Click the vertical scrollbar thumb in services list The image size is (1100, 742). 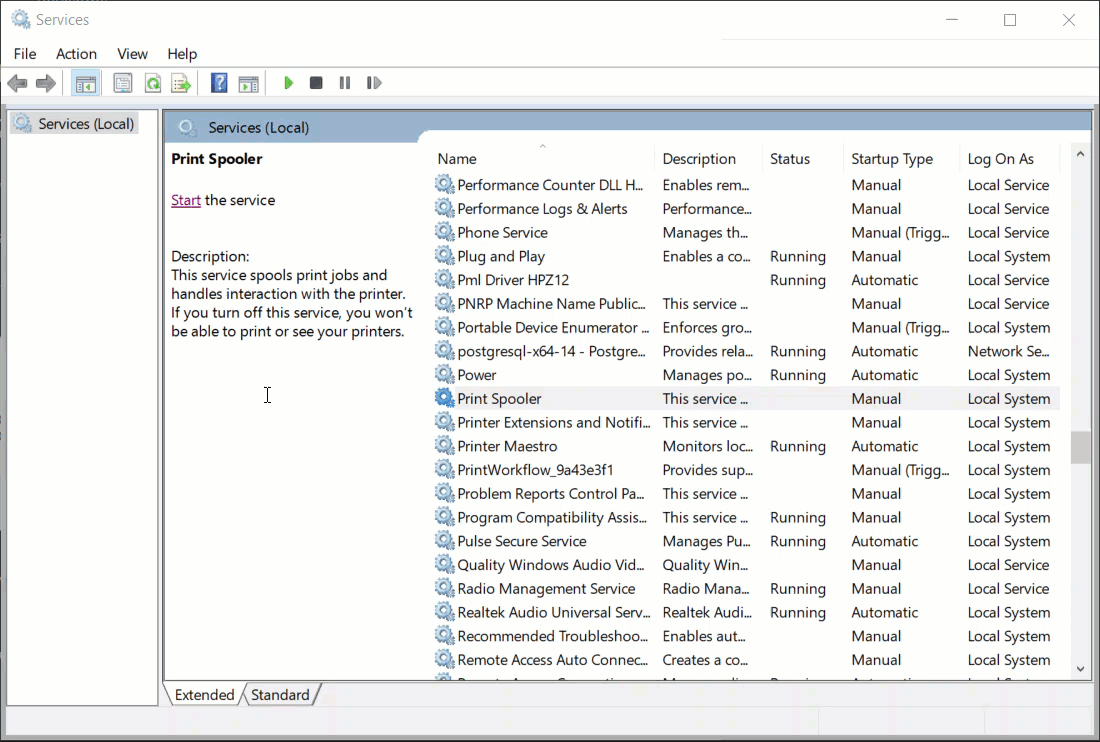pyautogui.click(x=1080, y=447)
